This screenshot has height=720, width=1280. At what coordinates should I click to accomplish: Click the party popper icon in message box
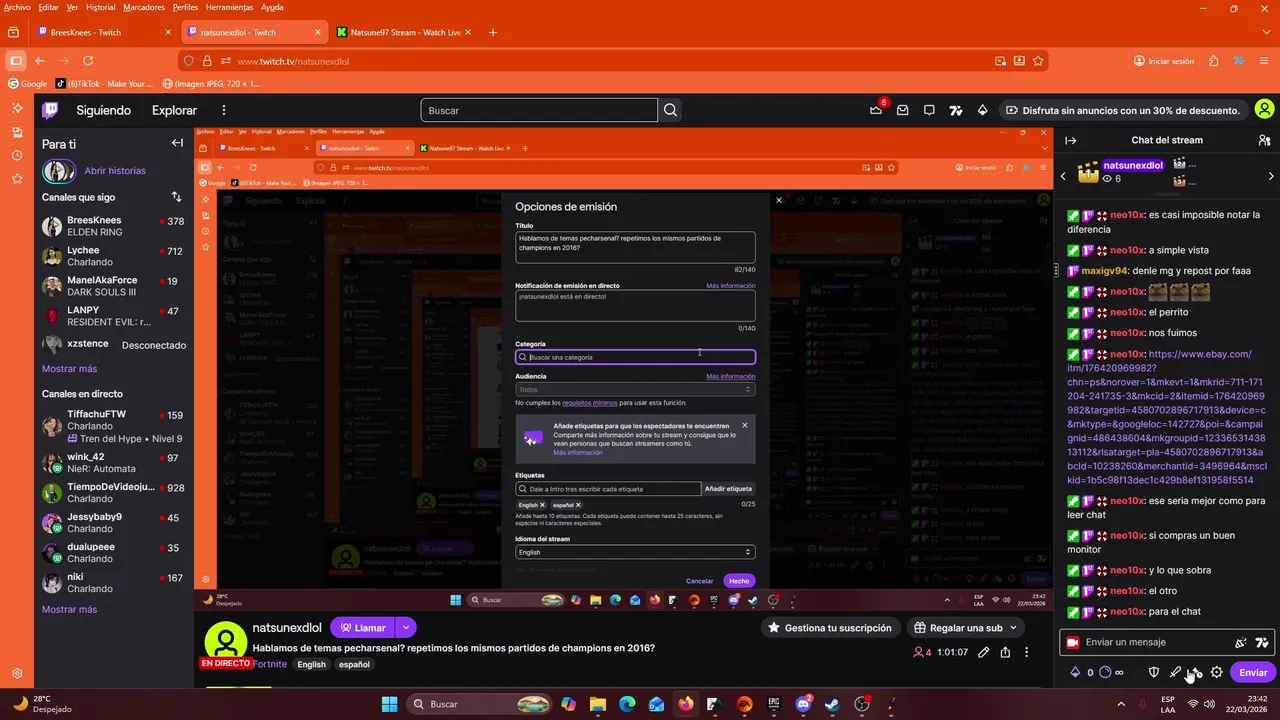pos(1241,642)
